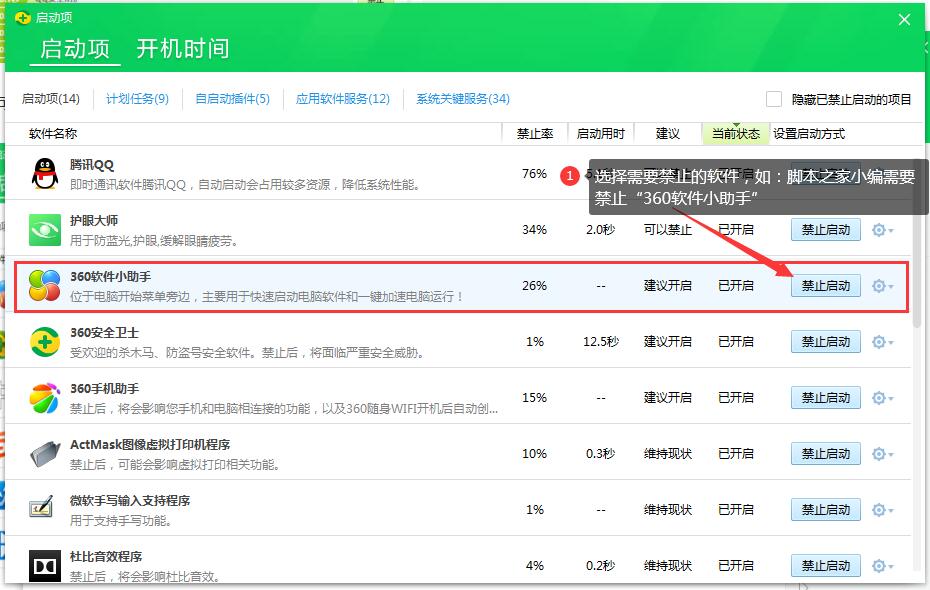Click 禁止启动 button for 360软件小助手
Screen dimensions: 930x590
click(x=825, y=286)
